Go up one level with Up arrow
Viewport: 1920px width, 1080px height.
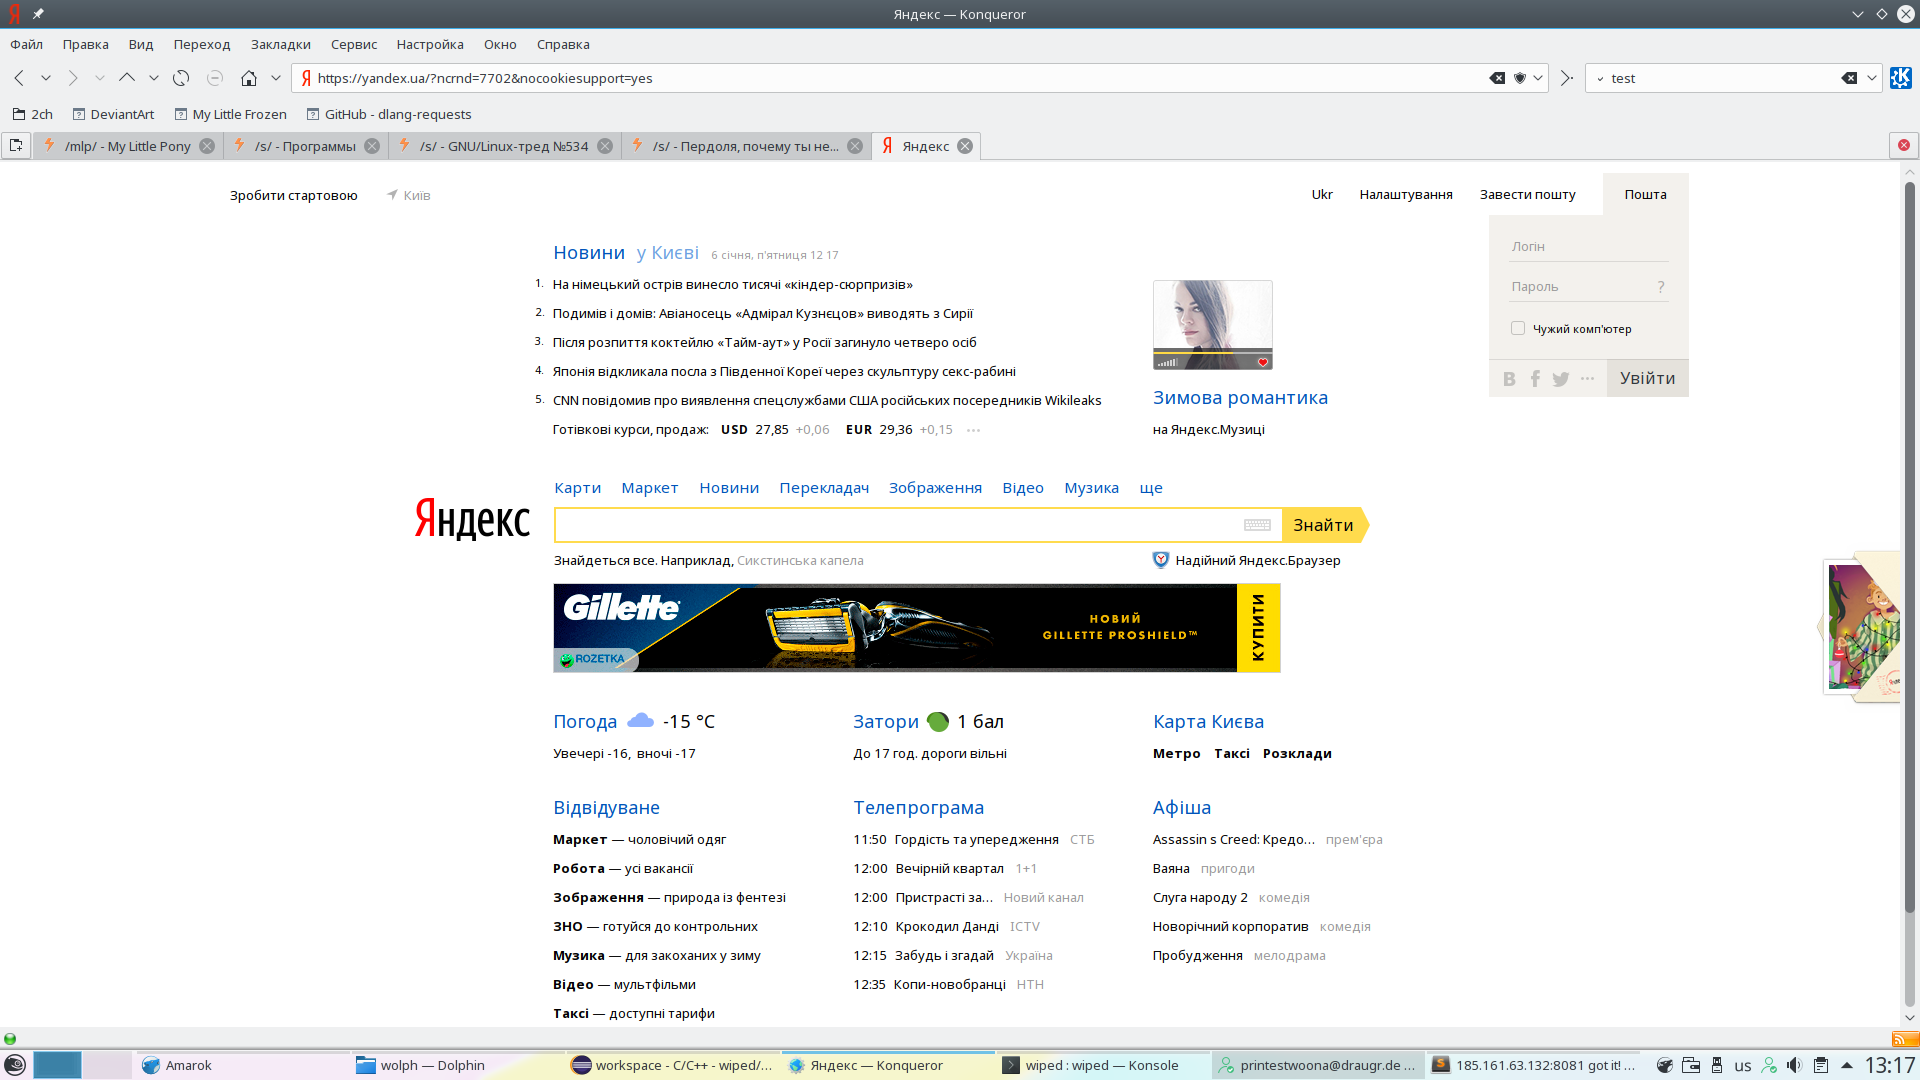pyautogui.click(x=126, y=78)
